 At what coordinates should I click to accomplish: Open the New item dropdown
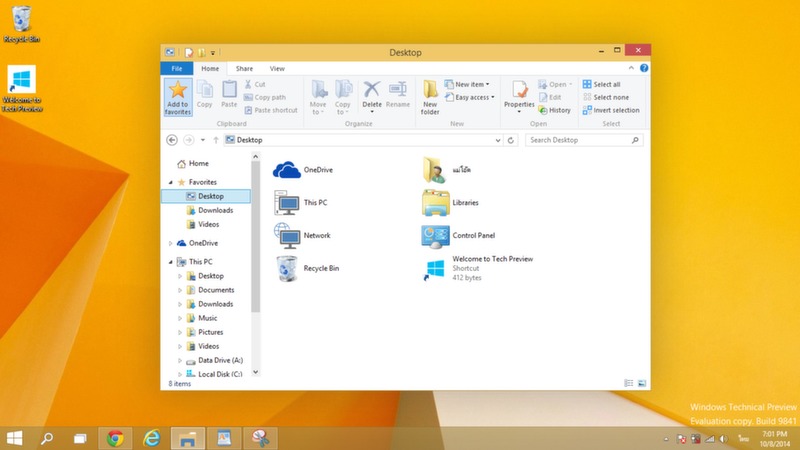pos(467,84)
